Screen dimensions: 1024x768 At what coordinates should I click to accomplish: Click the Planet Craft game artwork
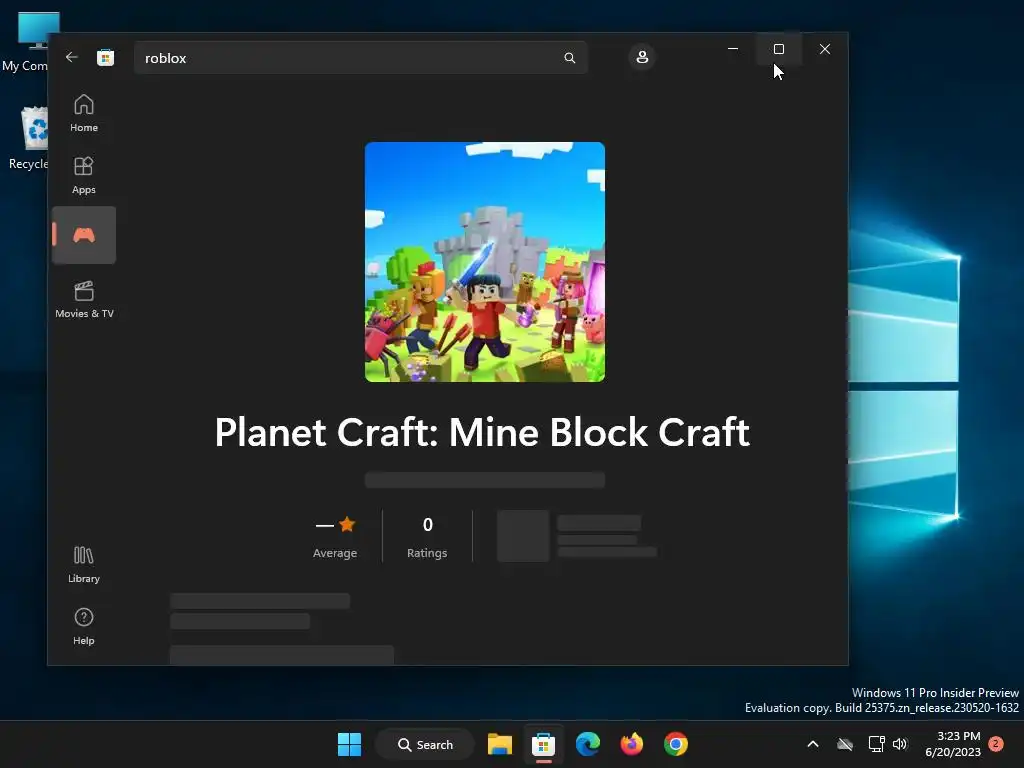coord(485,262)
